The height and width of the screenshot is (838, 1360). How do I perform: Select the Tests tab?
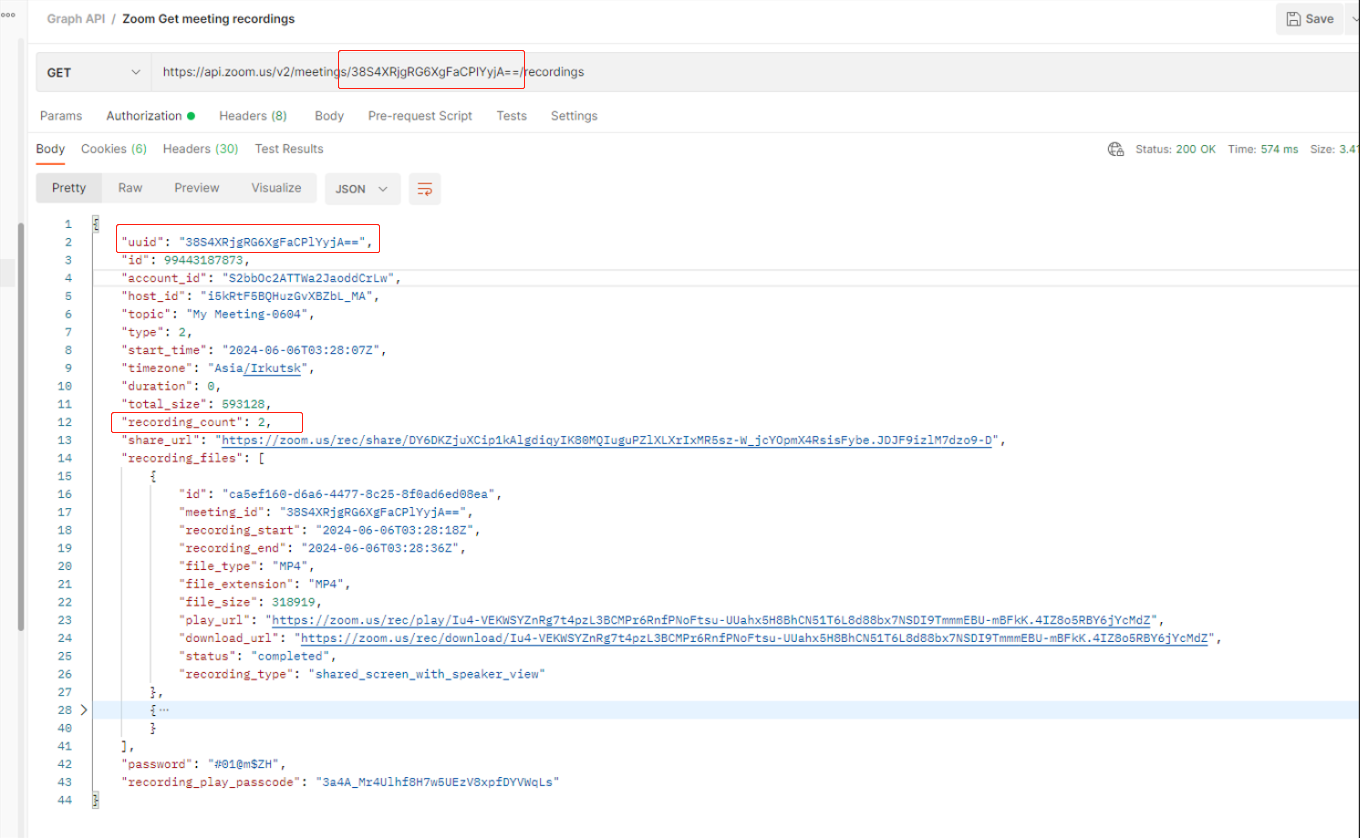pos(511,116)
